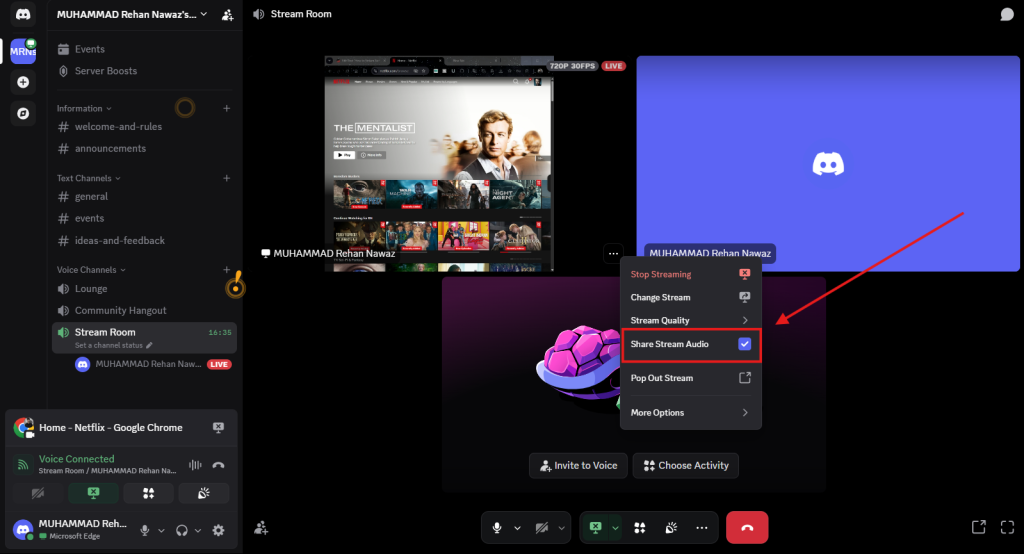Viewport: 1024px width, 554px height.
Task: Choose Change Stream in context menu
Action: point(690,297)
